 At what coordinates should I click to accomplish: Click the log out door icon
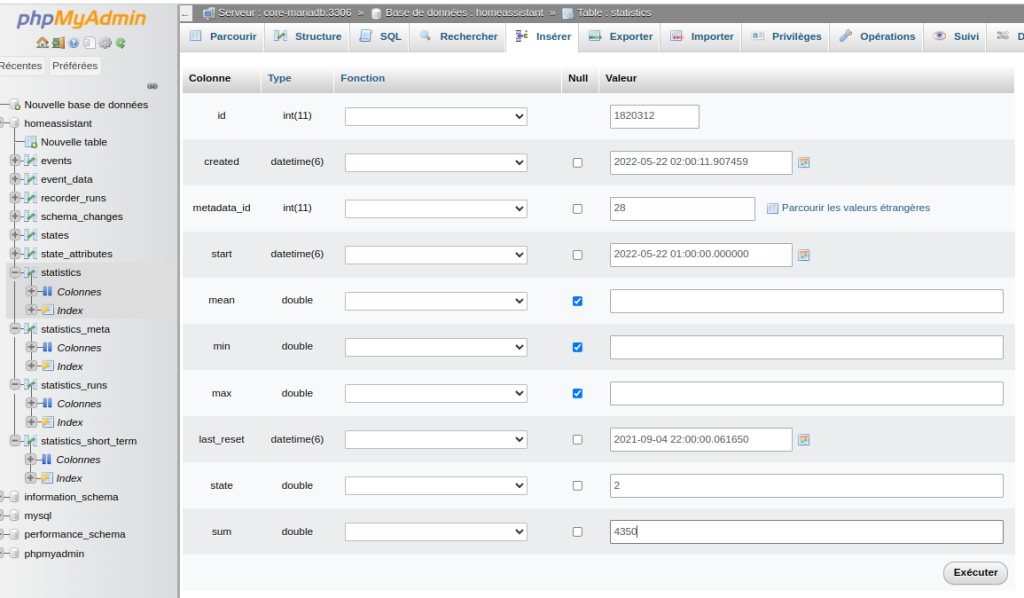(58, 43)
